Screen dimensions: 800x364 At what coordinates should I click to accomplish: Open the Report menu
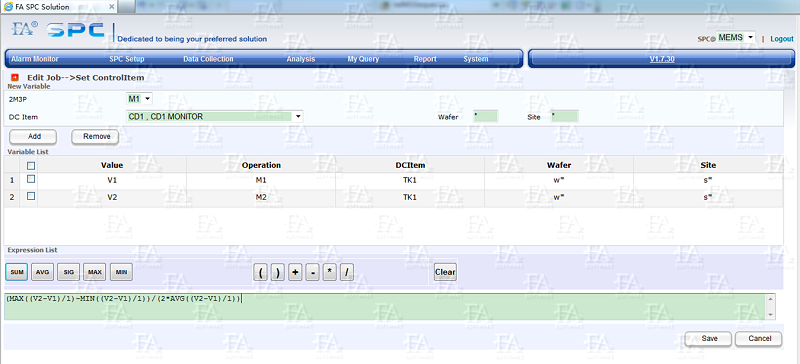pos(425,59)
